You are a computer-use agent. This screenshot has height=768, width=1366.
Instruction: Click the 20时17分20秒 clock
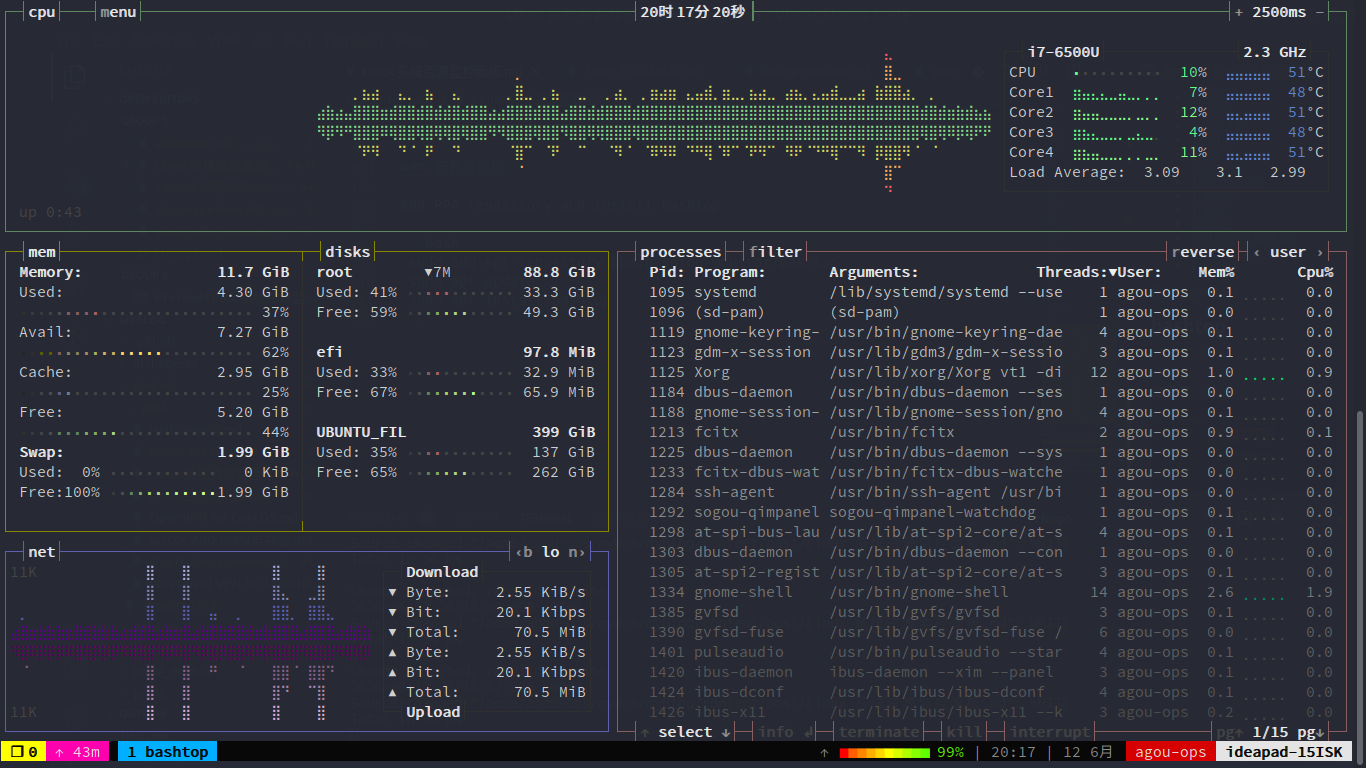click(x=692, y=12)
